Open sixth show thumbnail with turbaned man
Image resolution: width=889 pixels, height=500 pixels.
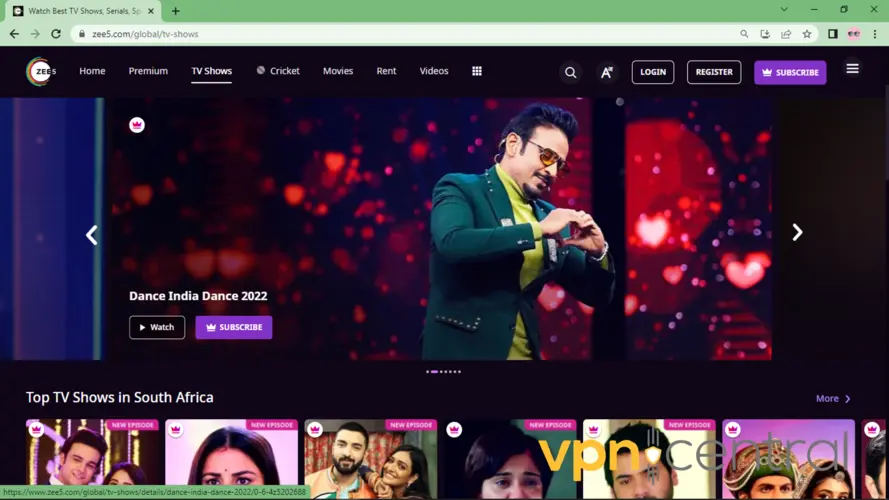tap(789, 459)
